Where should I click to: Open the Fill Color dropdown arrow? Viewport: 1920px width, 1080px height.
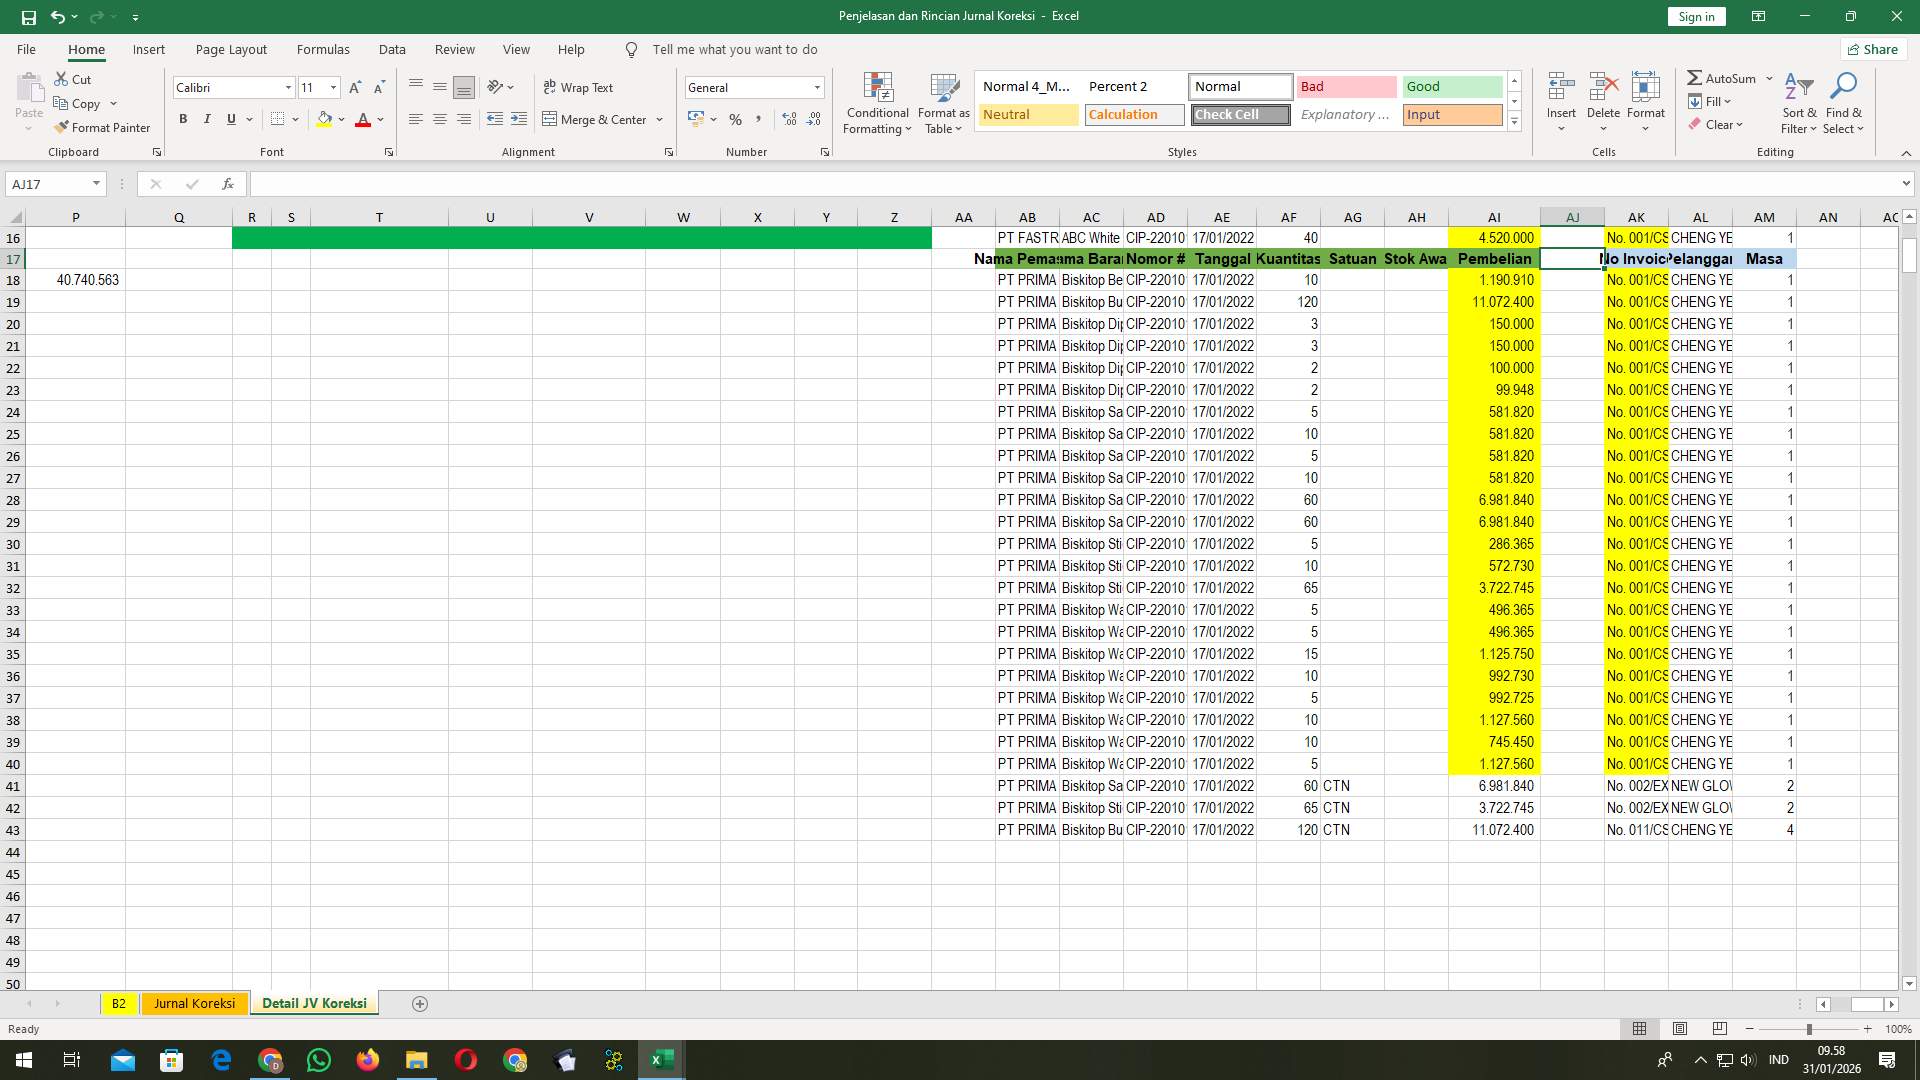point(342,119)
